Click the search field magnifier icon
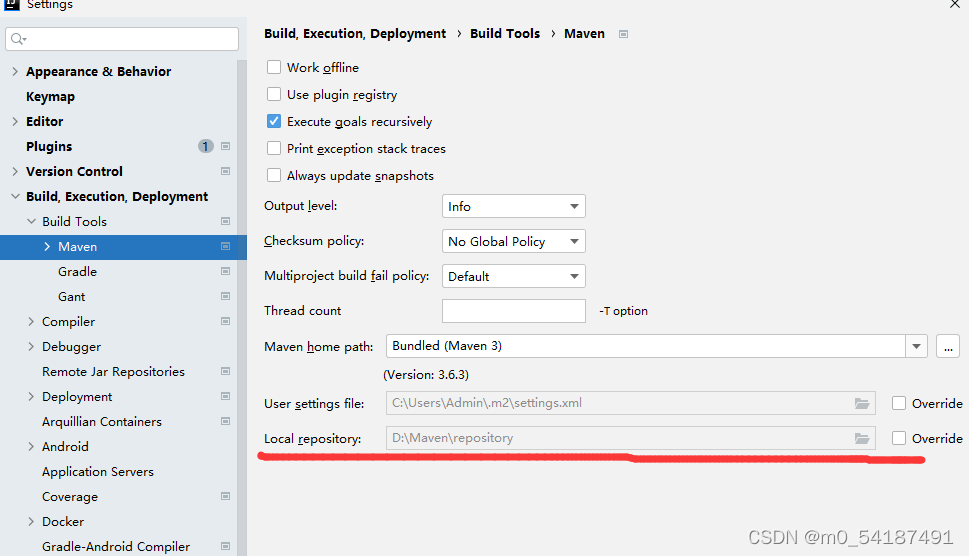This screenshot has height=556, width=969. click(x=18, y=39)
